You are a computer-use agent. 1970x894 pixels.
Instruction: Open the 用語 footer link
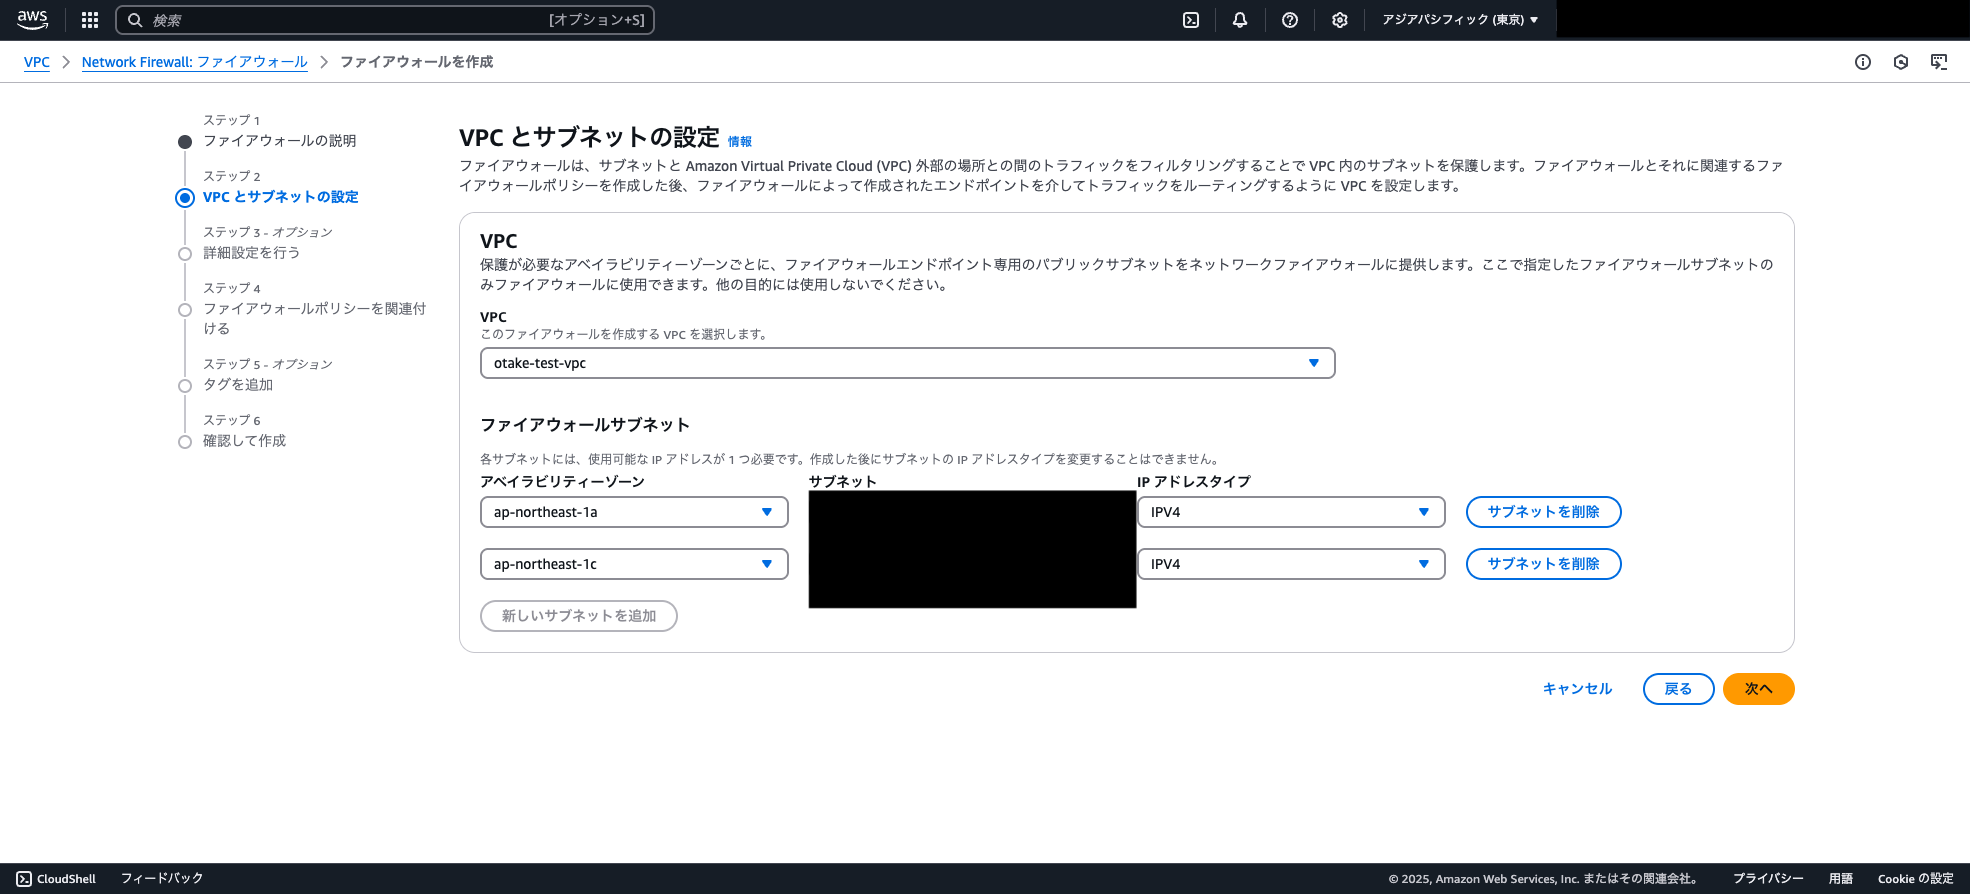(1841, 879)
